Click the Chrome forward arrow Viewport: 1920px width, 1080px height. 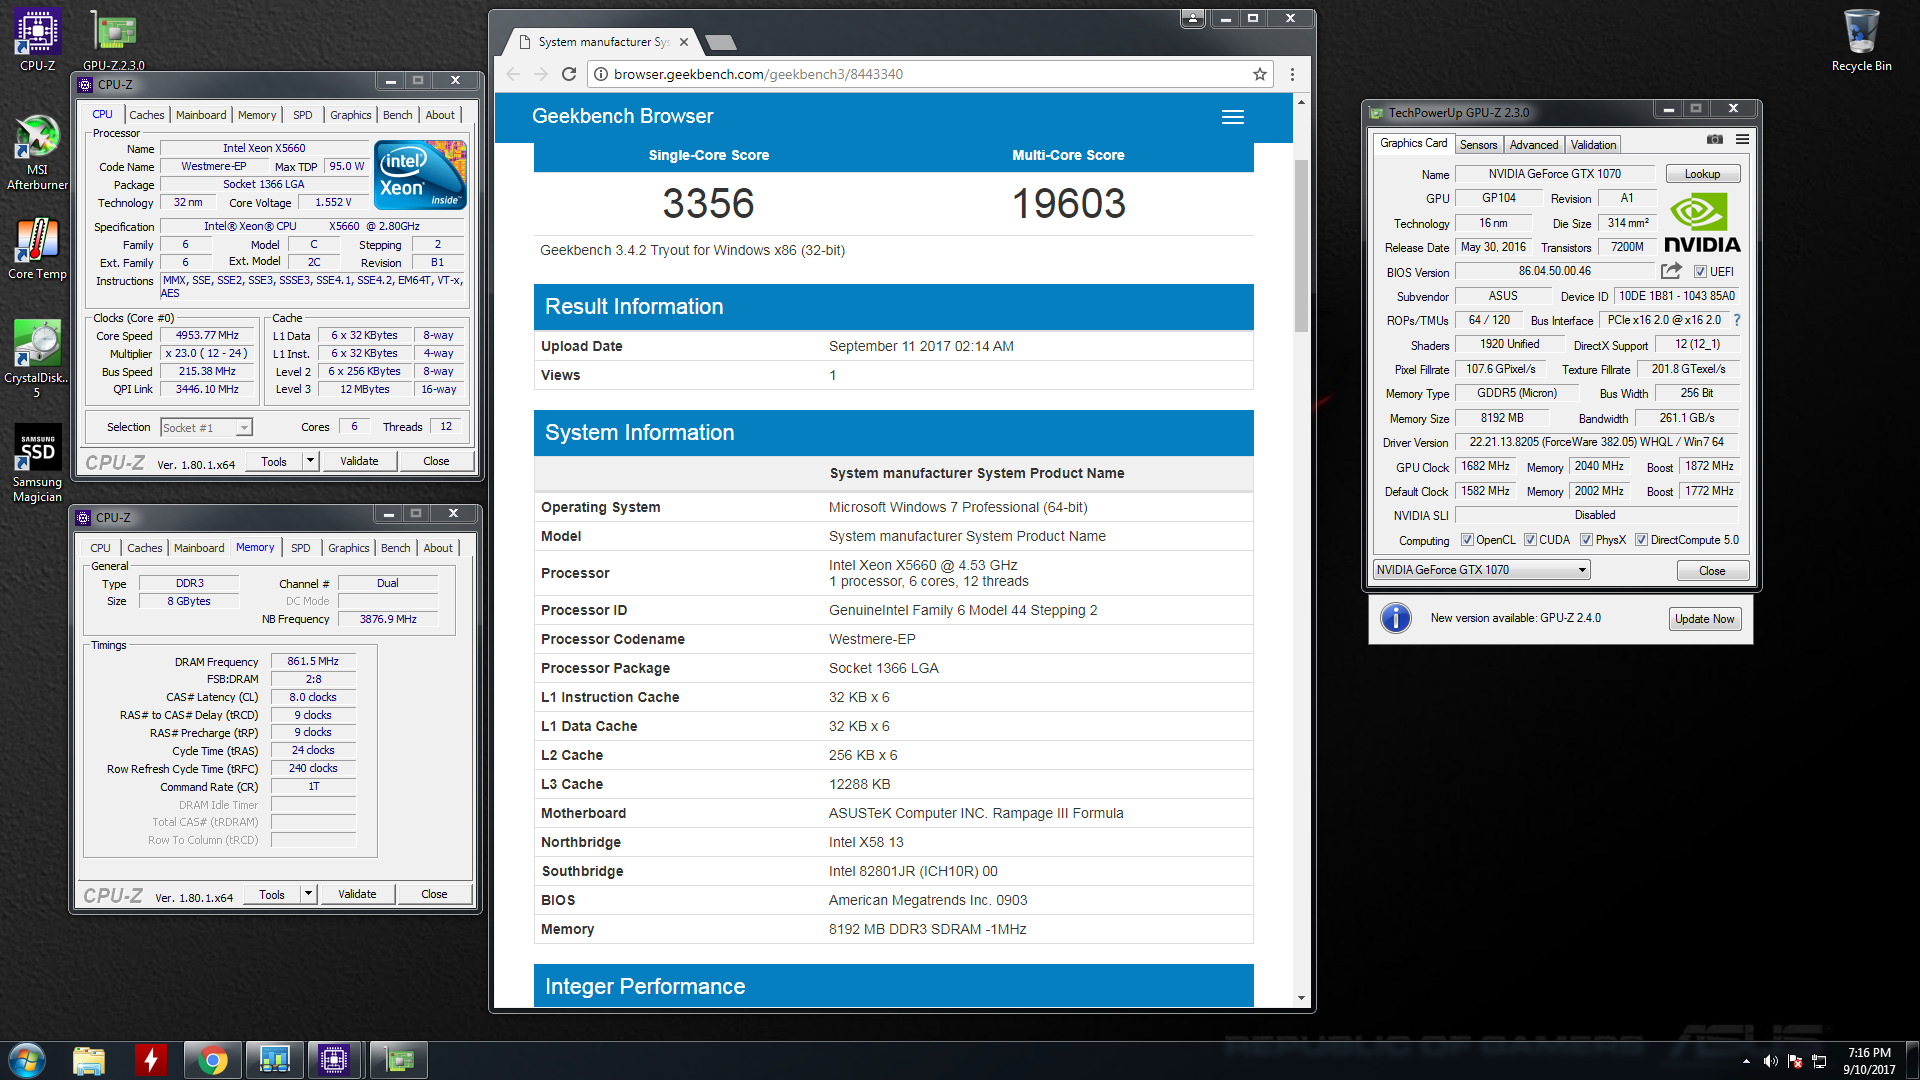[x=541, y=74]
